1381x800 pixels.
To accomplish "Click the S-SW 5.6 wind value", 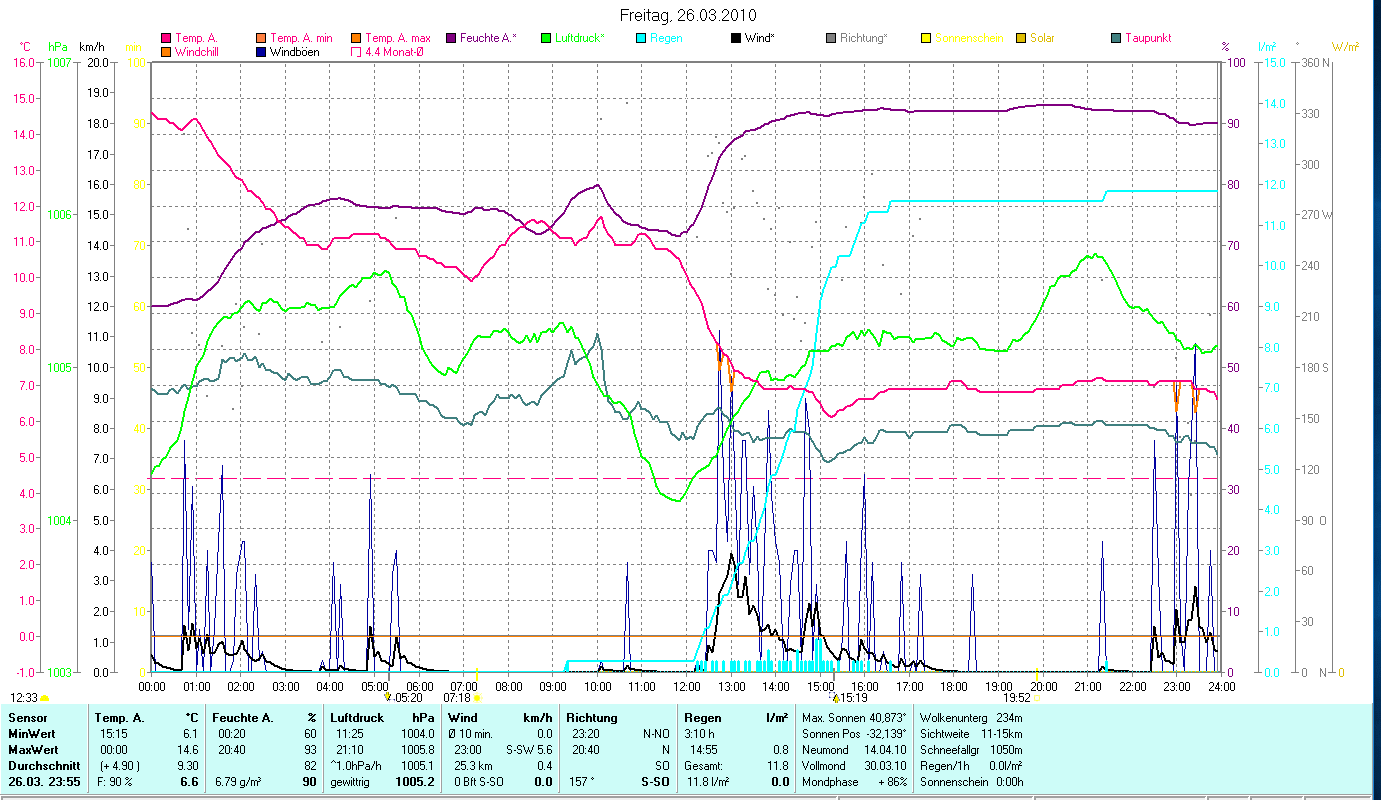I will (530, 750).
